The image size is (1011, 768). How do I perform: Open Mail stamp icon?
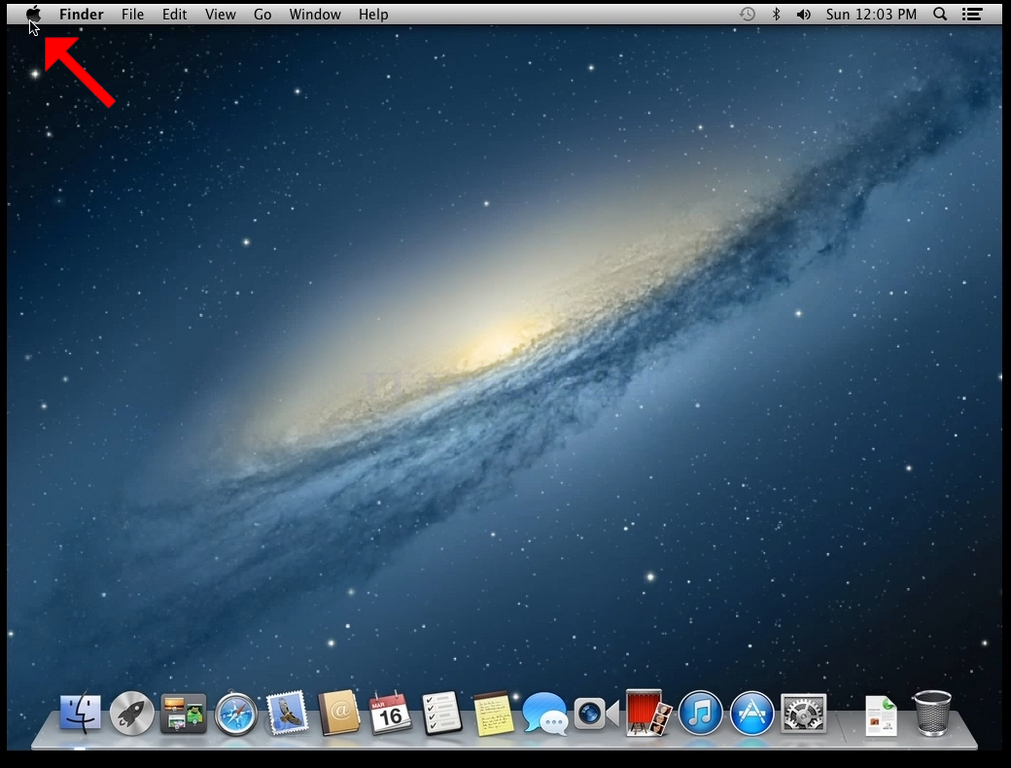[x=288, y=713]
